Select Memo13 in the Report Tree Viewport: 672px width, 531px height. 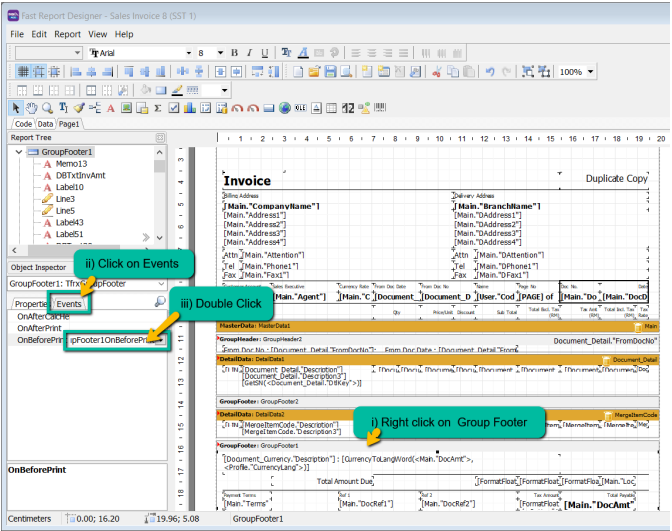click(71, 163)
